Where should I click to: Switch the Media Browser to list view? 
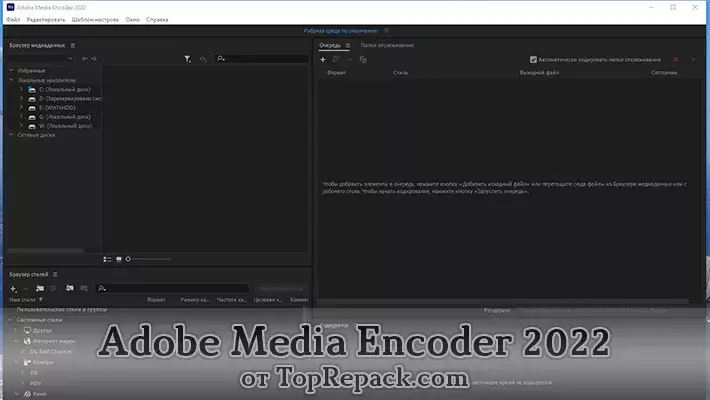[107, 259]
